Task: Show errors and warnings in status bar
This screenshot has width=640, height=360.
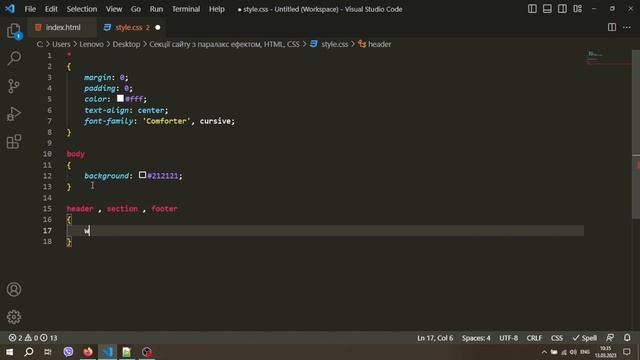Action: (x=33, y=338)
